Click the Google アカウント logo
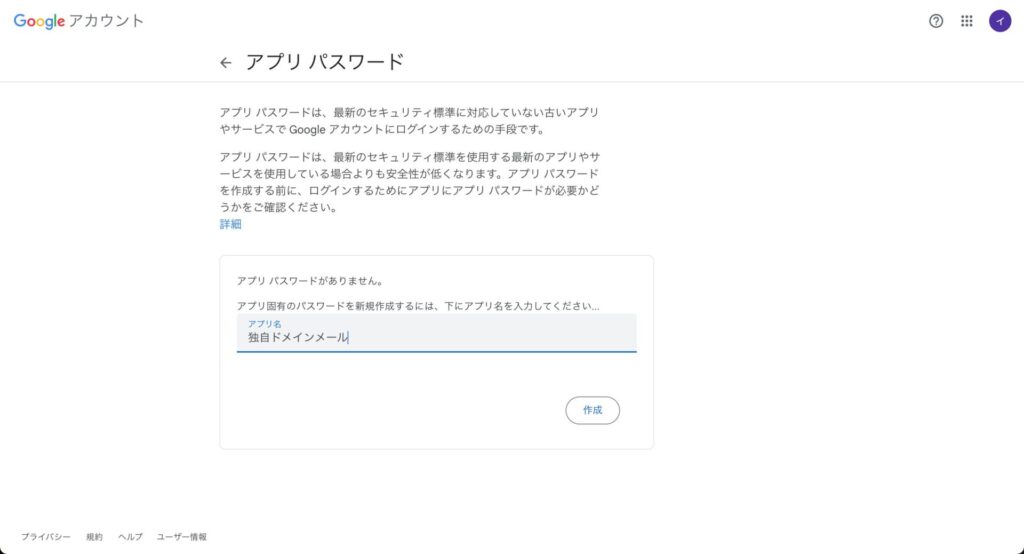1024x554 pixels. (78, 21)
